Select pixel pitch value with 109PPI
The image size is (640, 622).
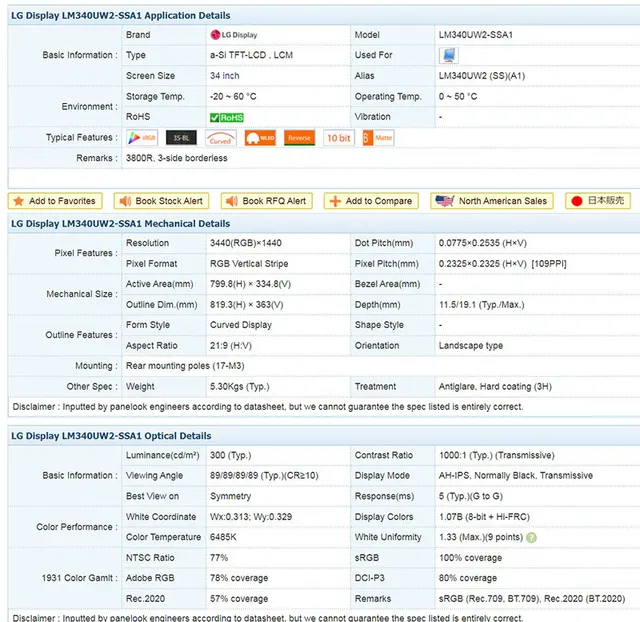[502, 264]
